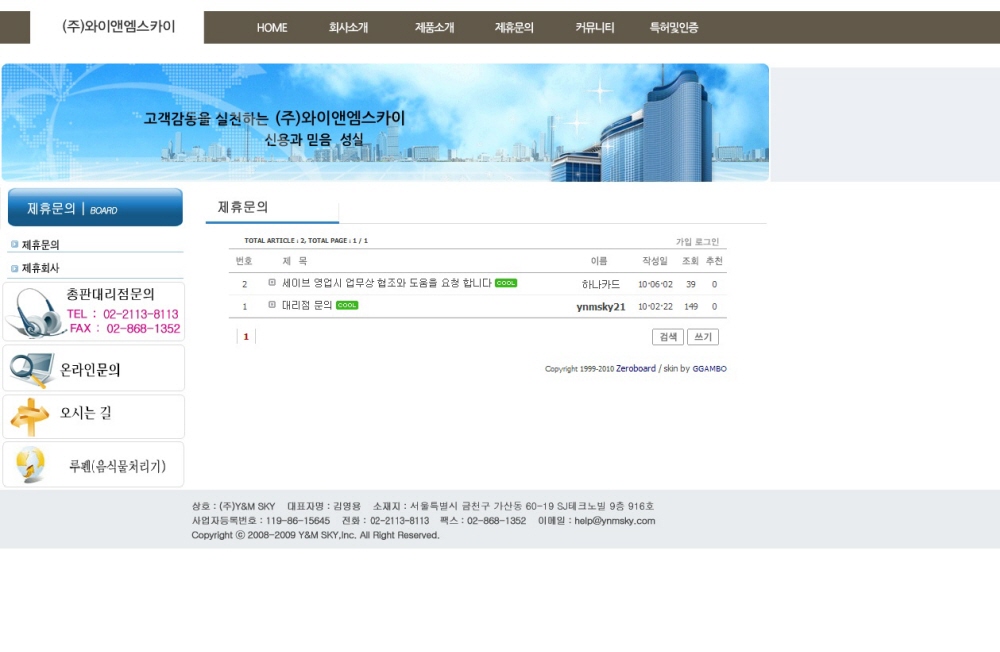Click the 로그인 login link

(707, 242)
